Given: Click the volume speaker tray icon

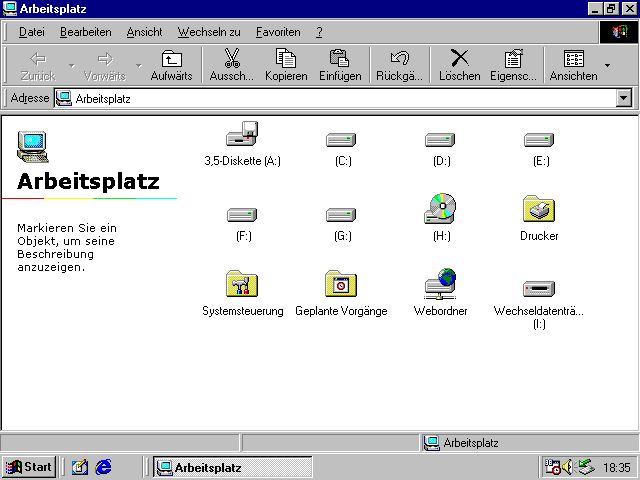Looking at the screenshot, I should coord(567,467).
